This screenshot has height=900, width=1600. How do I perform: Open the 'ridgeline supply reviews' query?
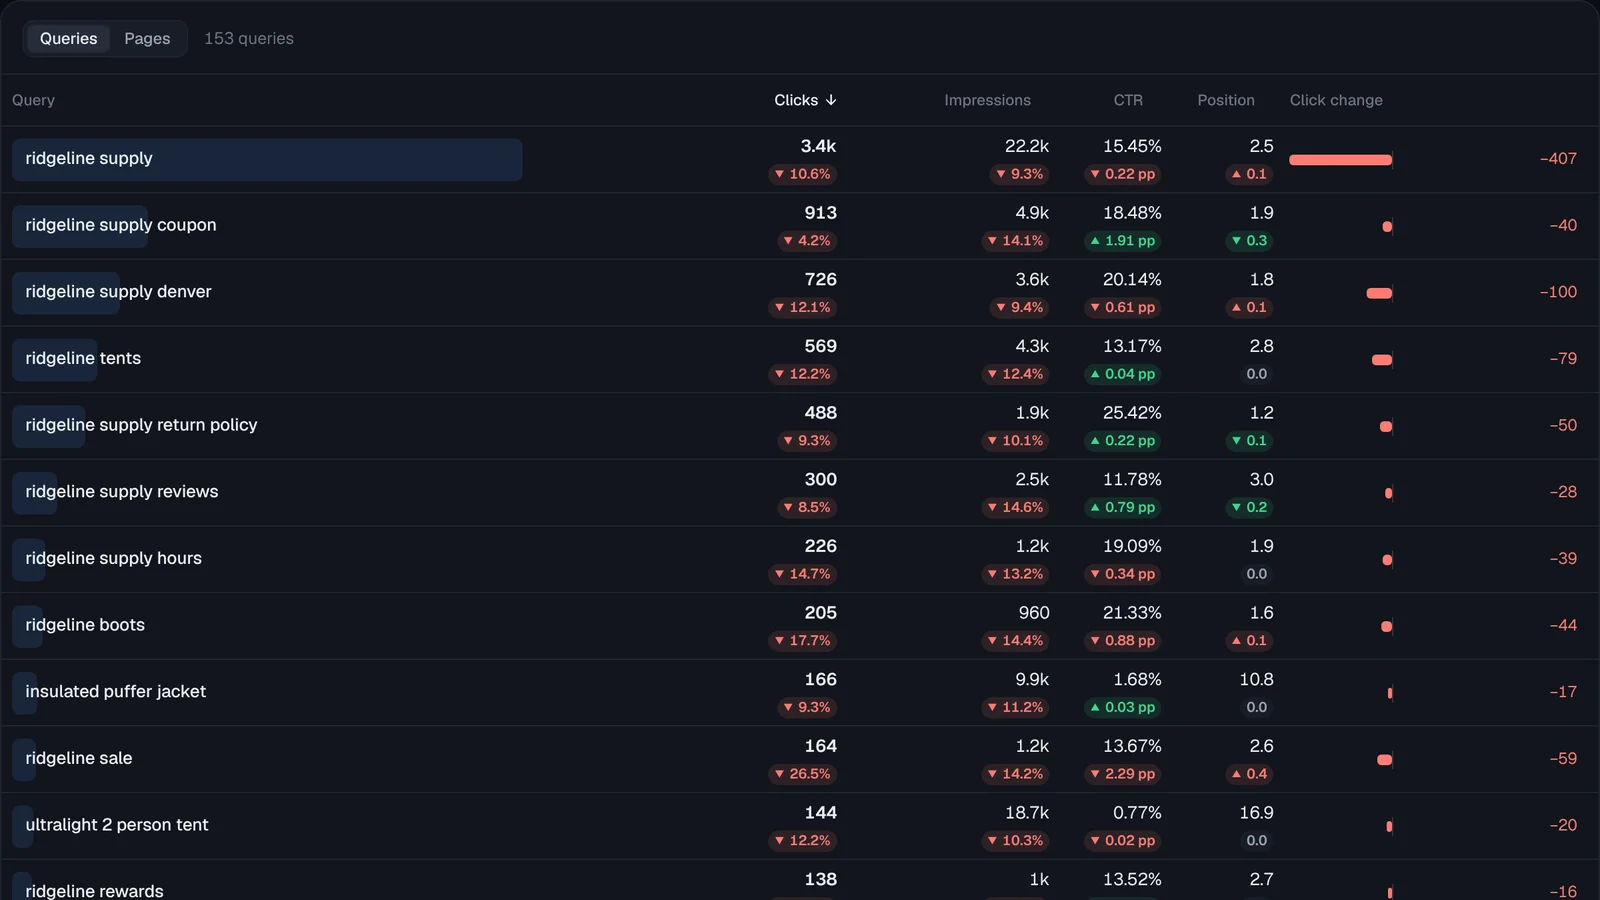[x=122, y=492]
